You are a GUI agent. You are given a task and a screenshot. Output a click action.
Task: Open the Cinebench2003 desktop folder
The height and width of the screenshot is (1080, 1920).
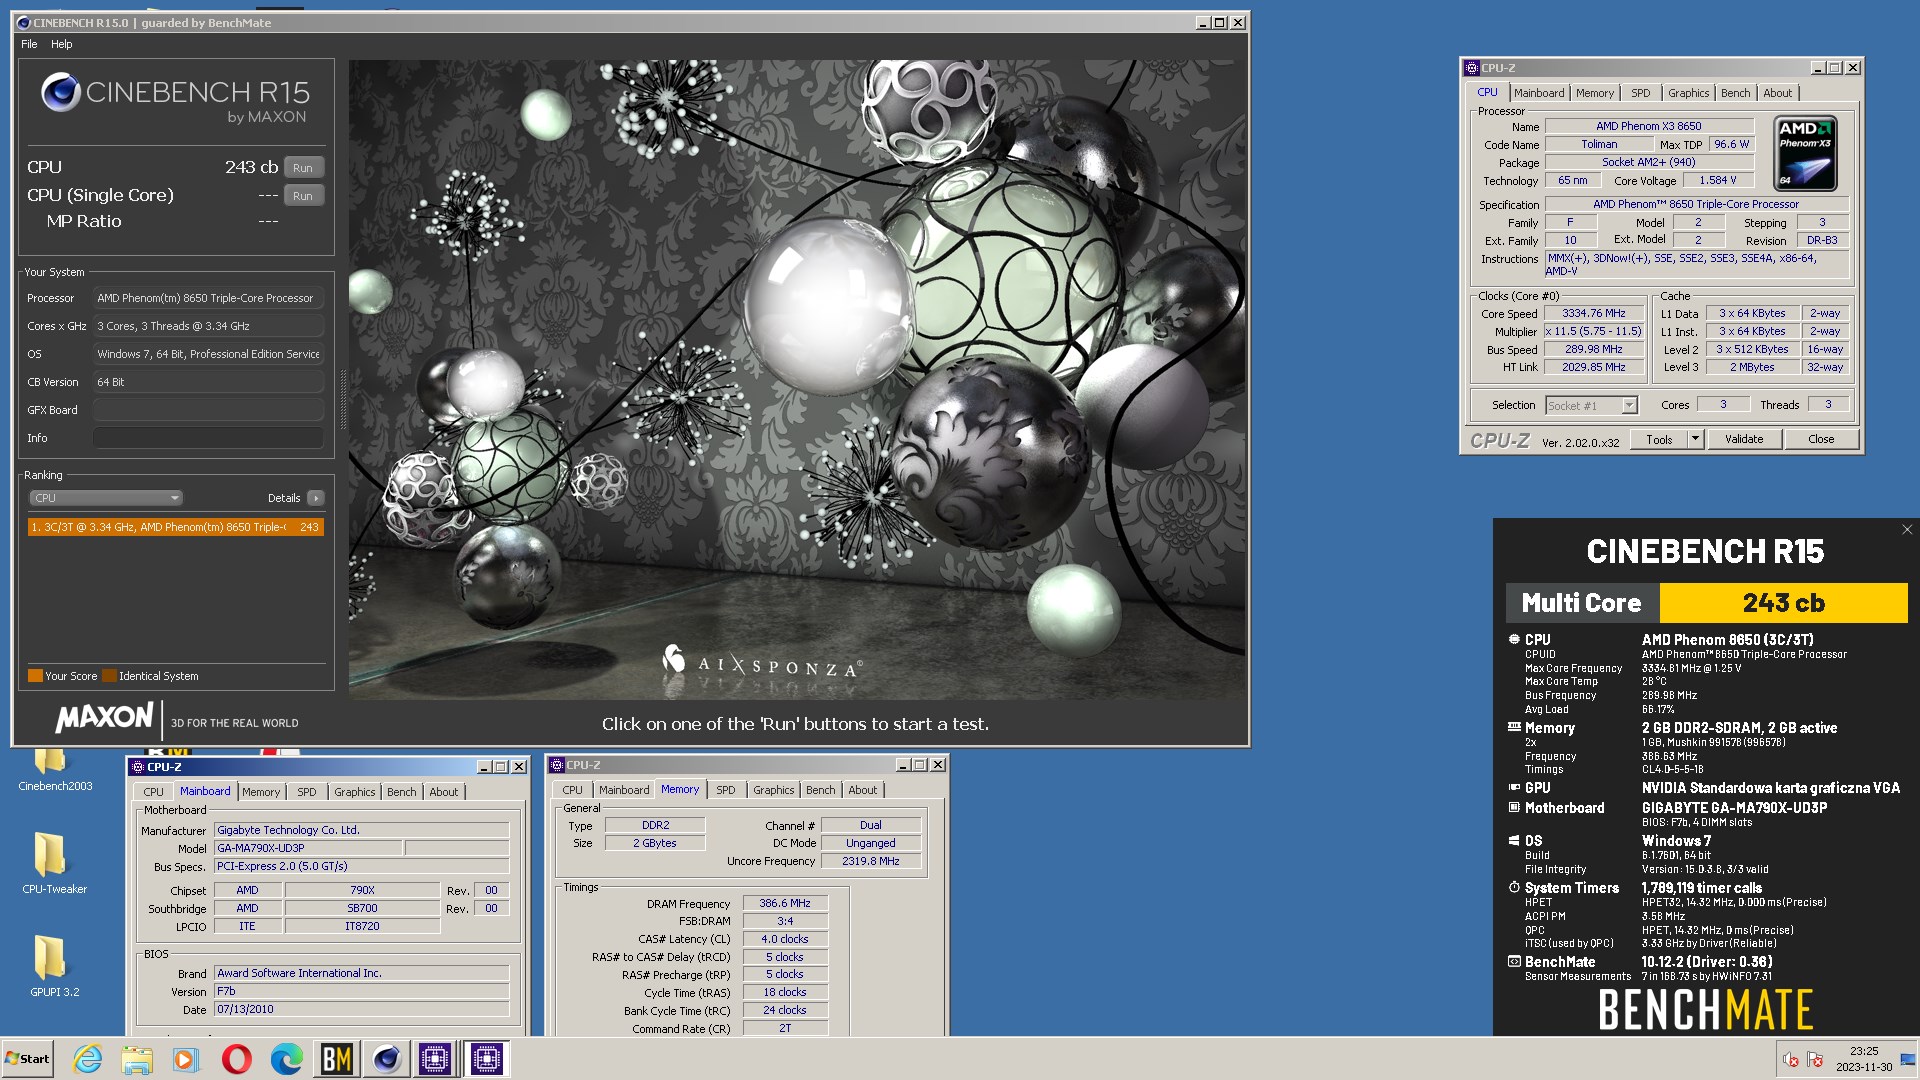[x=55, y=770]
